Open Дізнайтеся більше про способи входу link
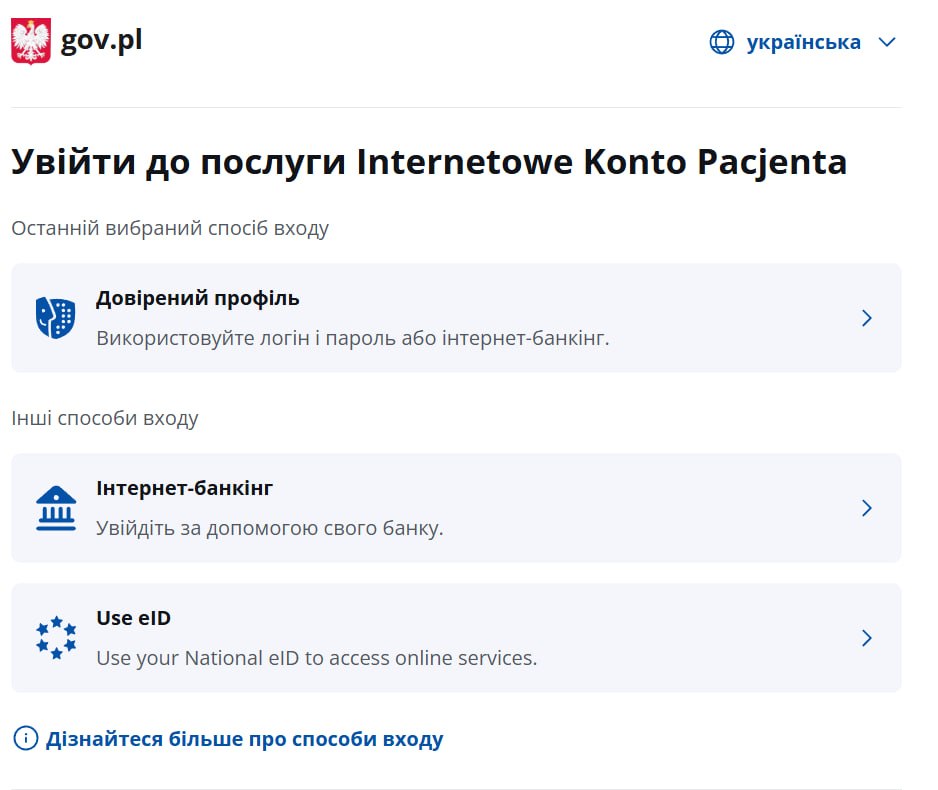 [245, 739]
